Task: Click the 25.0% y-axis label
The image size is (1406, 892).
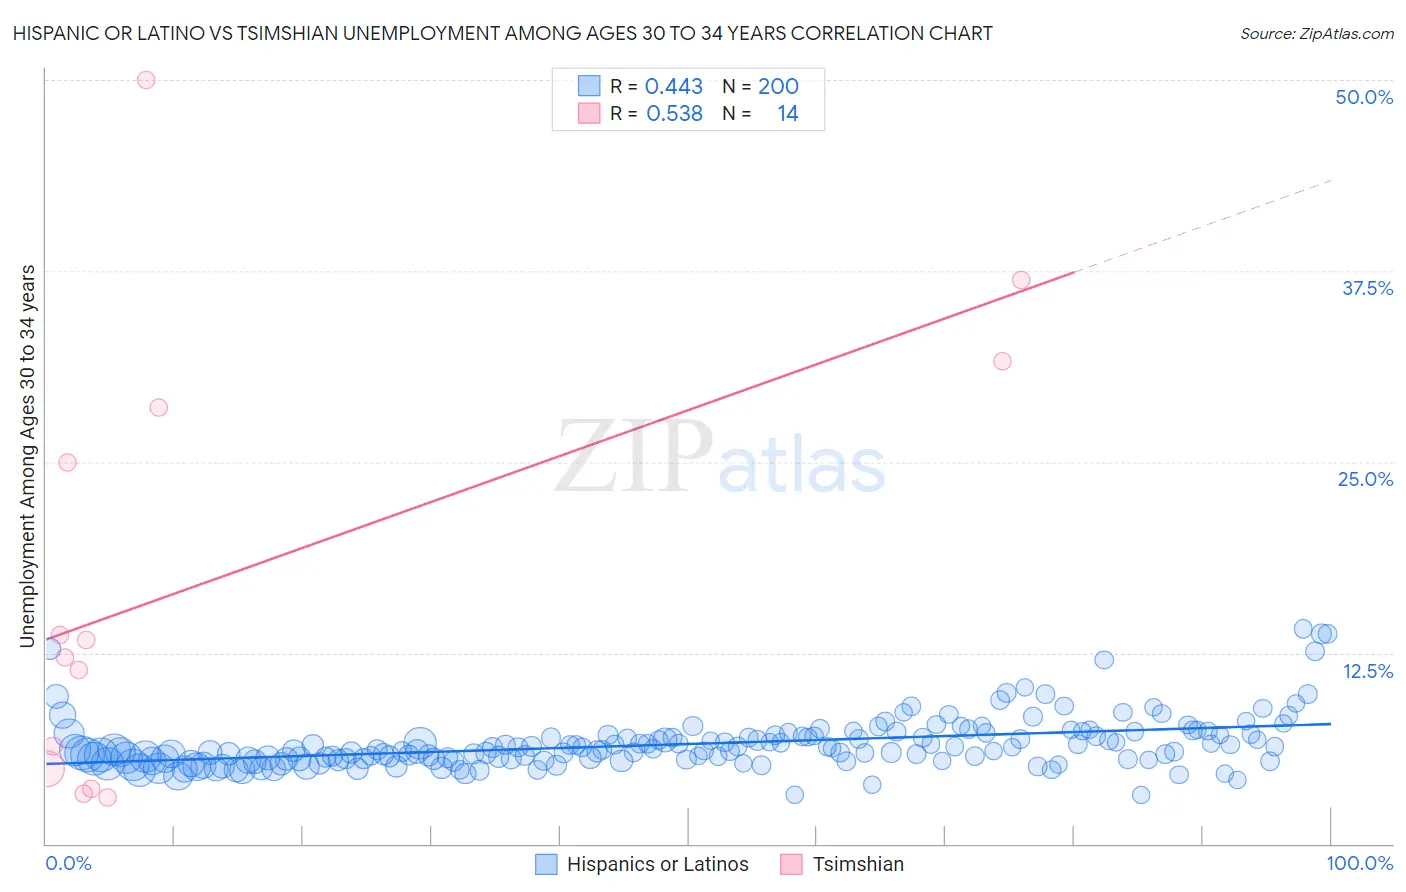Action: click(1365, 479)
